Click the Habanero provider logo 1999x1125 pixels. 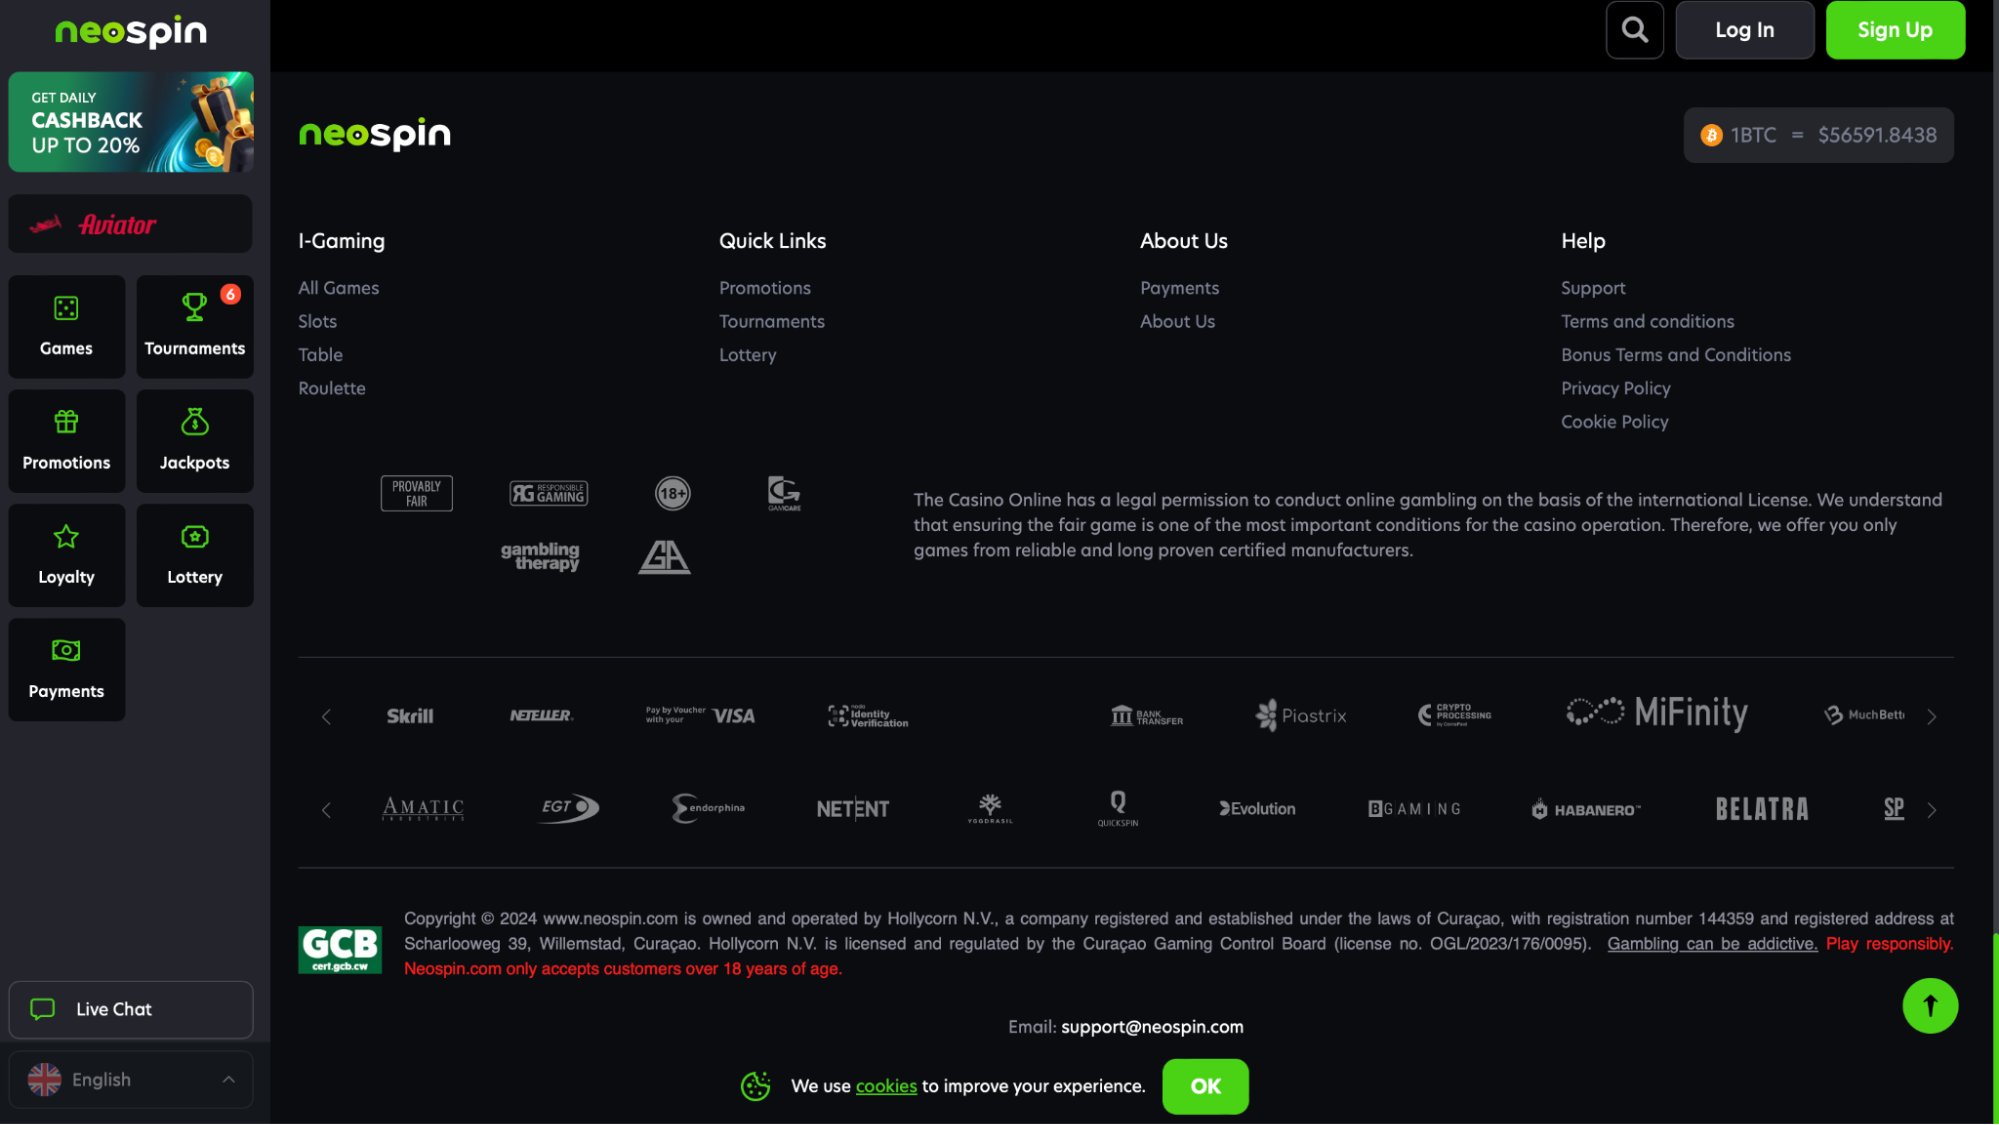click(x=1585, y=810)
